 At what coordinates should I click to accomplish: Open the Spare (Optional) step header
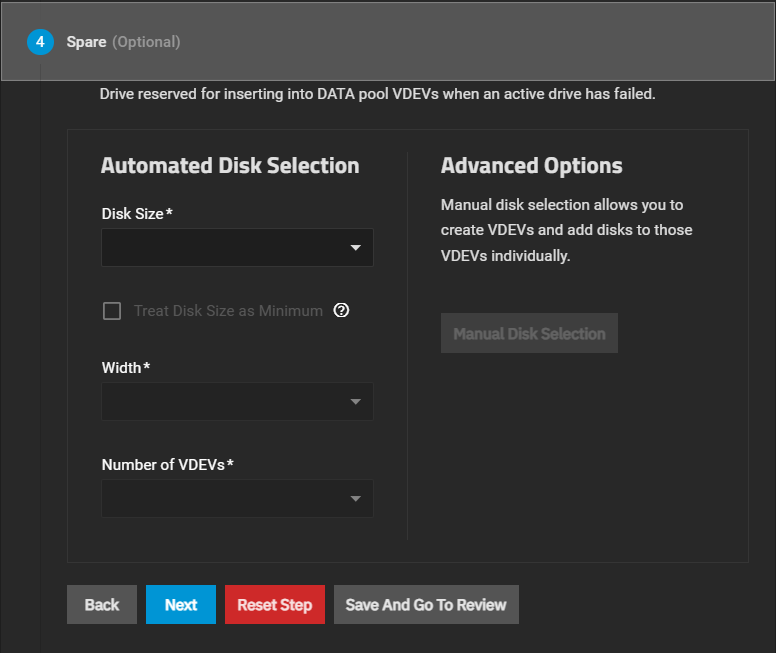(123, 42)
